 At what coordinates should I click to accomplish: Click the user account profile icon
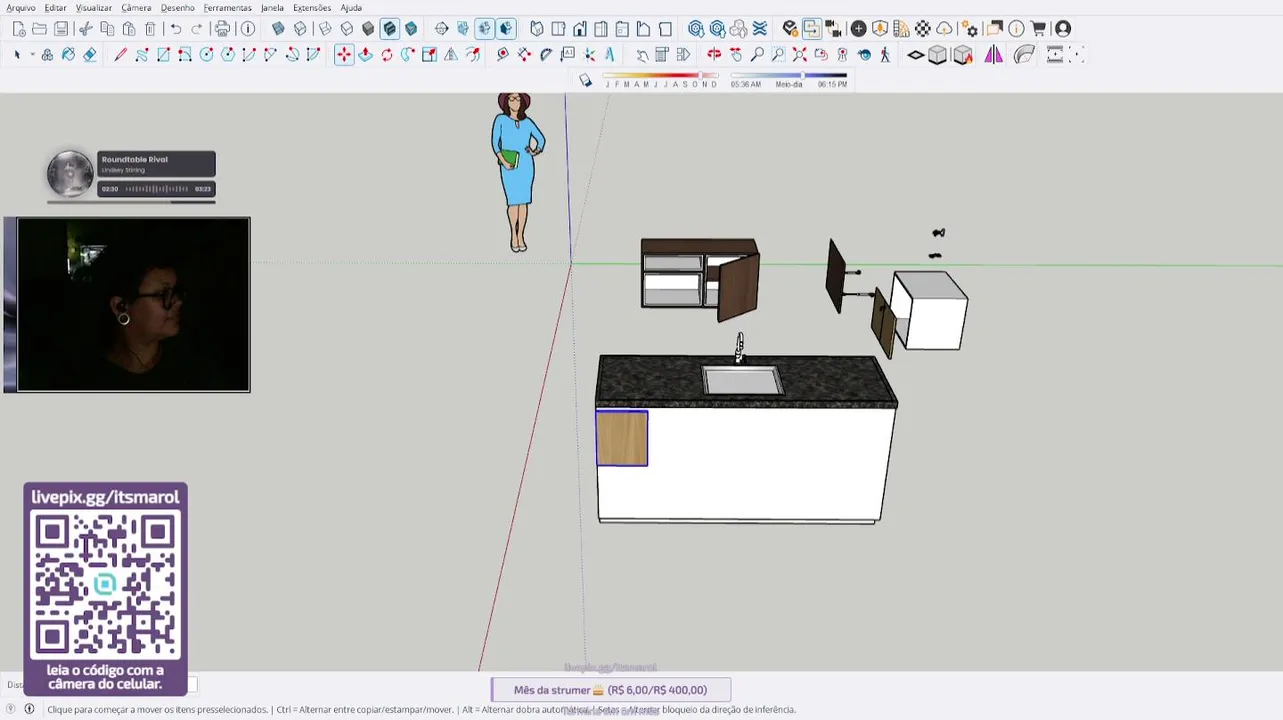tap(1063, 29)
